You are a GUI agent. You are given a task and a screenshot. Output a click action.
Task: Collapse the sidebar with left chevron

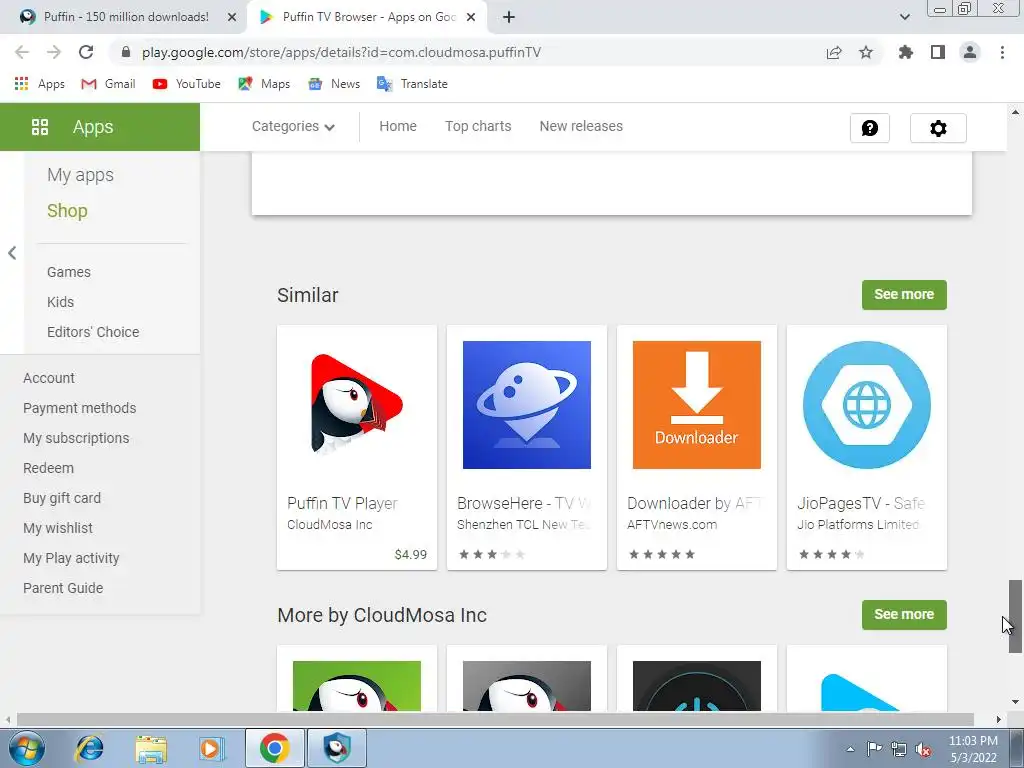[12, 253]
